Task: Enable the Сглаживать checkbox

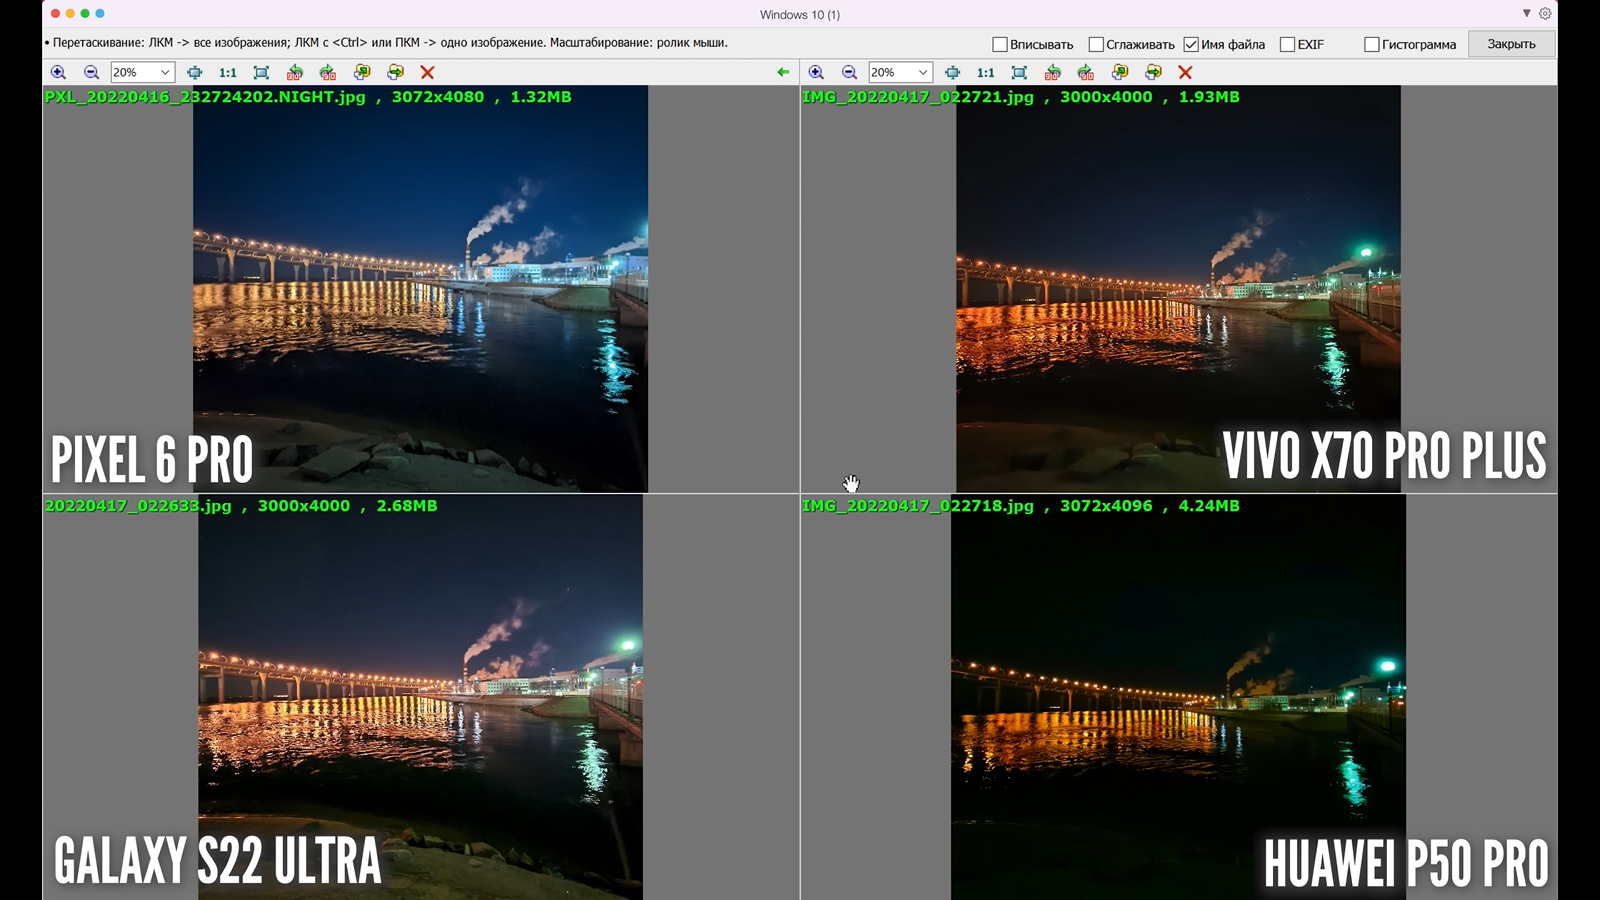Action: (1096, 44)
